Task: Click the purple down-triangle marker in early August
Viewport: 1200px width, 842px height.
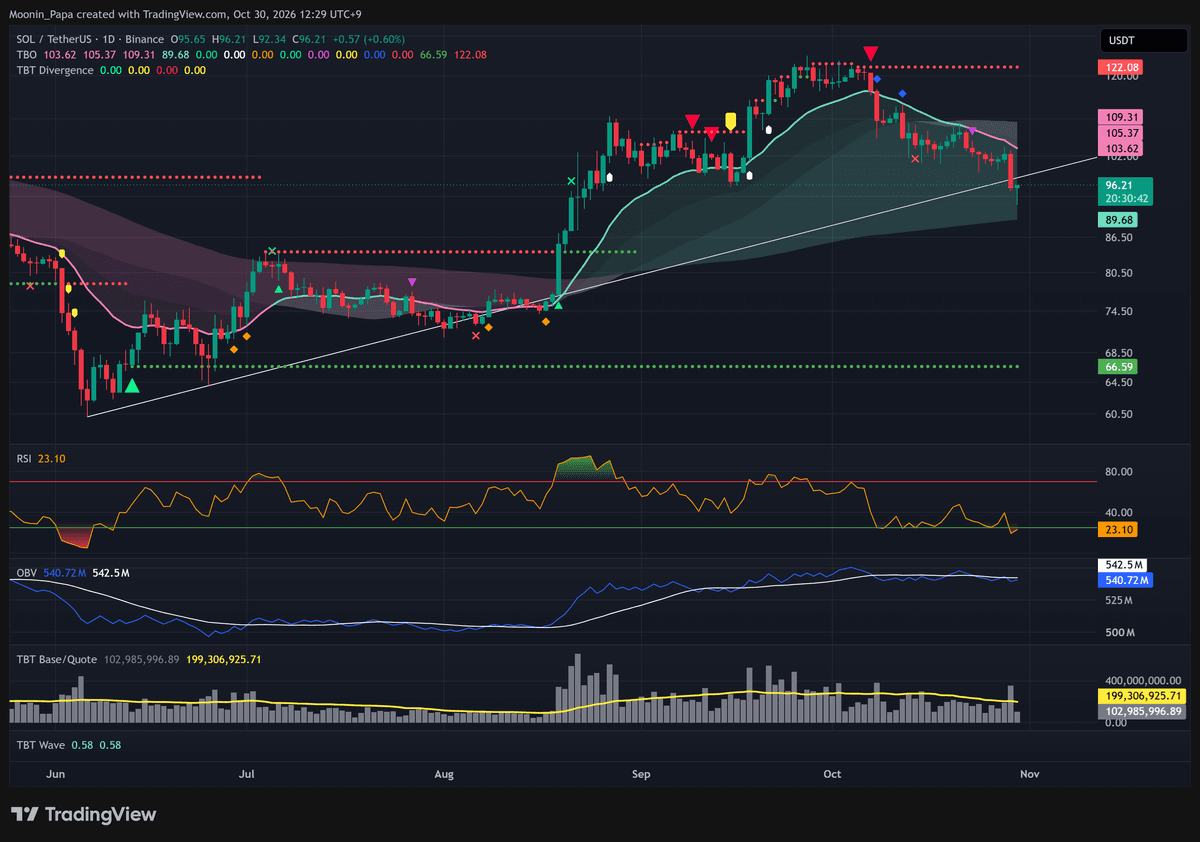Action: click(x=412, y=283)
